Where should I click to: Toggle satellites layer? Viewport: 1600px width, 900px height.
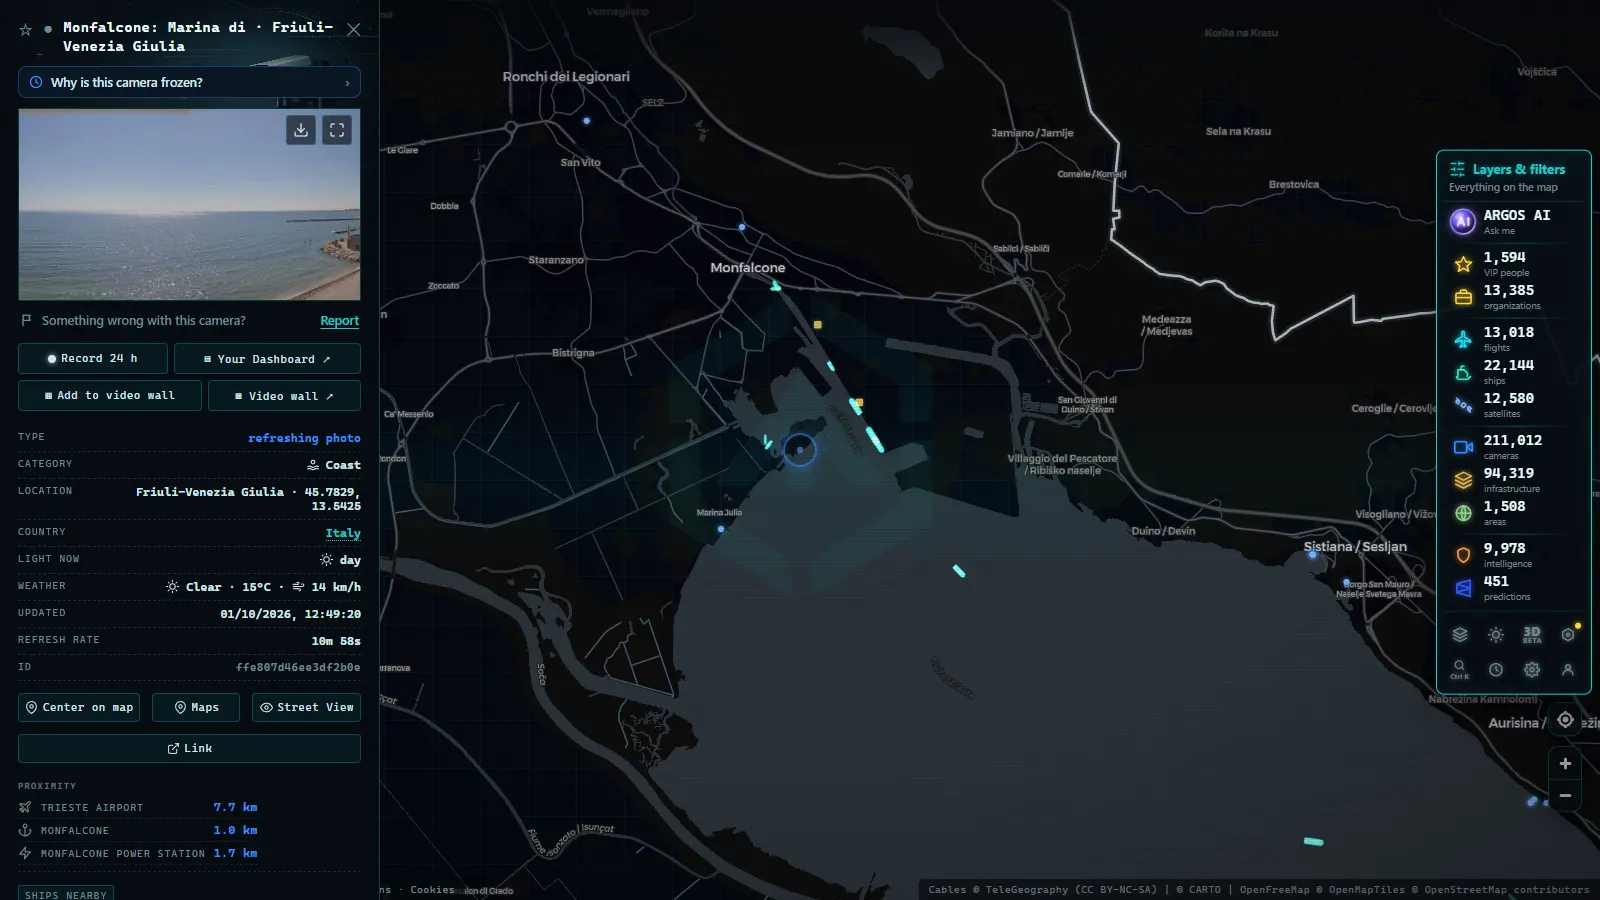[1514, 405]
